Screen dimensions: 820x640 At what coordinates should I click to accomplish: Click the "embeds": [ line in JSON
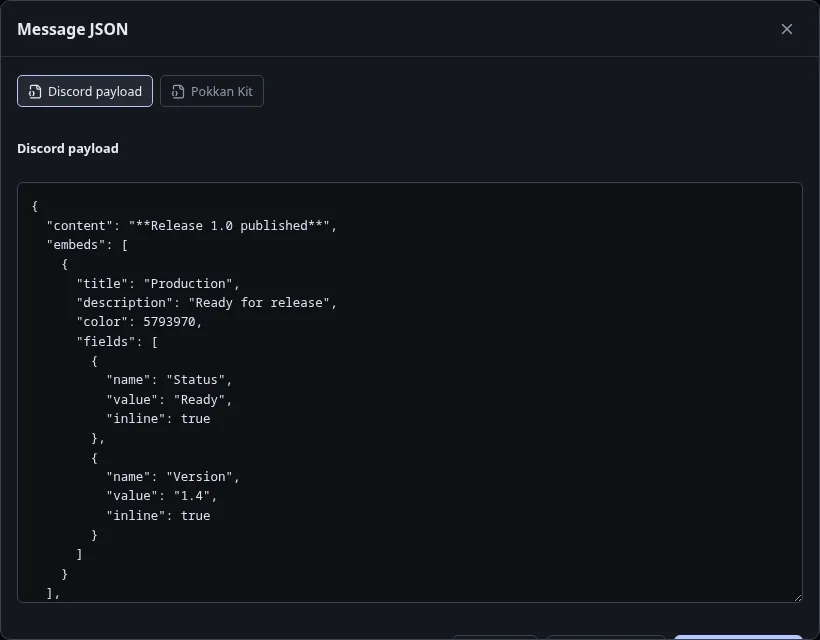[87, 245]
